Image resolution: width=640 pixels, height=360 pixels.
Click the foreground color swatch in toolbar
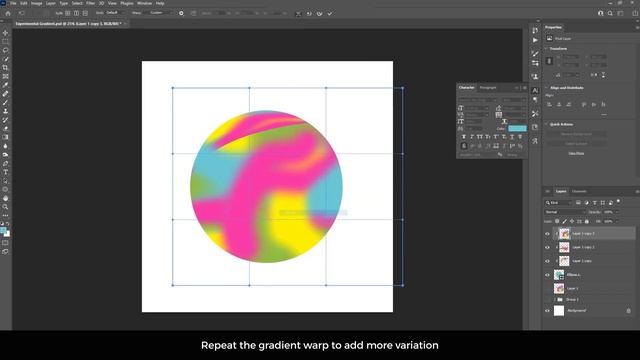(x=3, y=230)
